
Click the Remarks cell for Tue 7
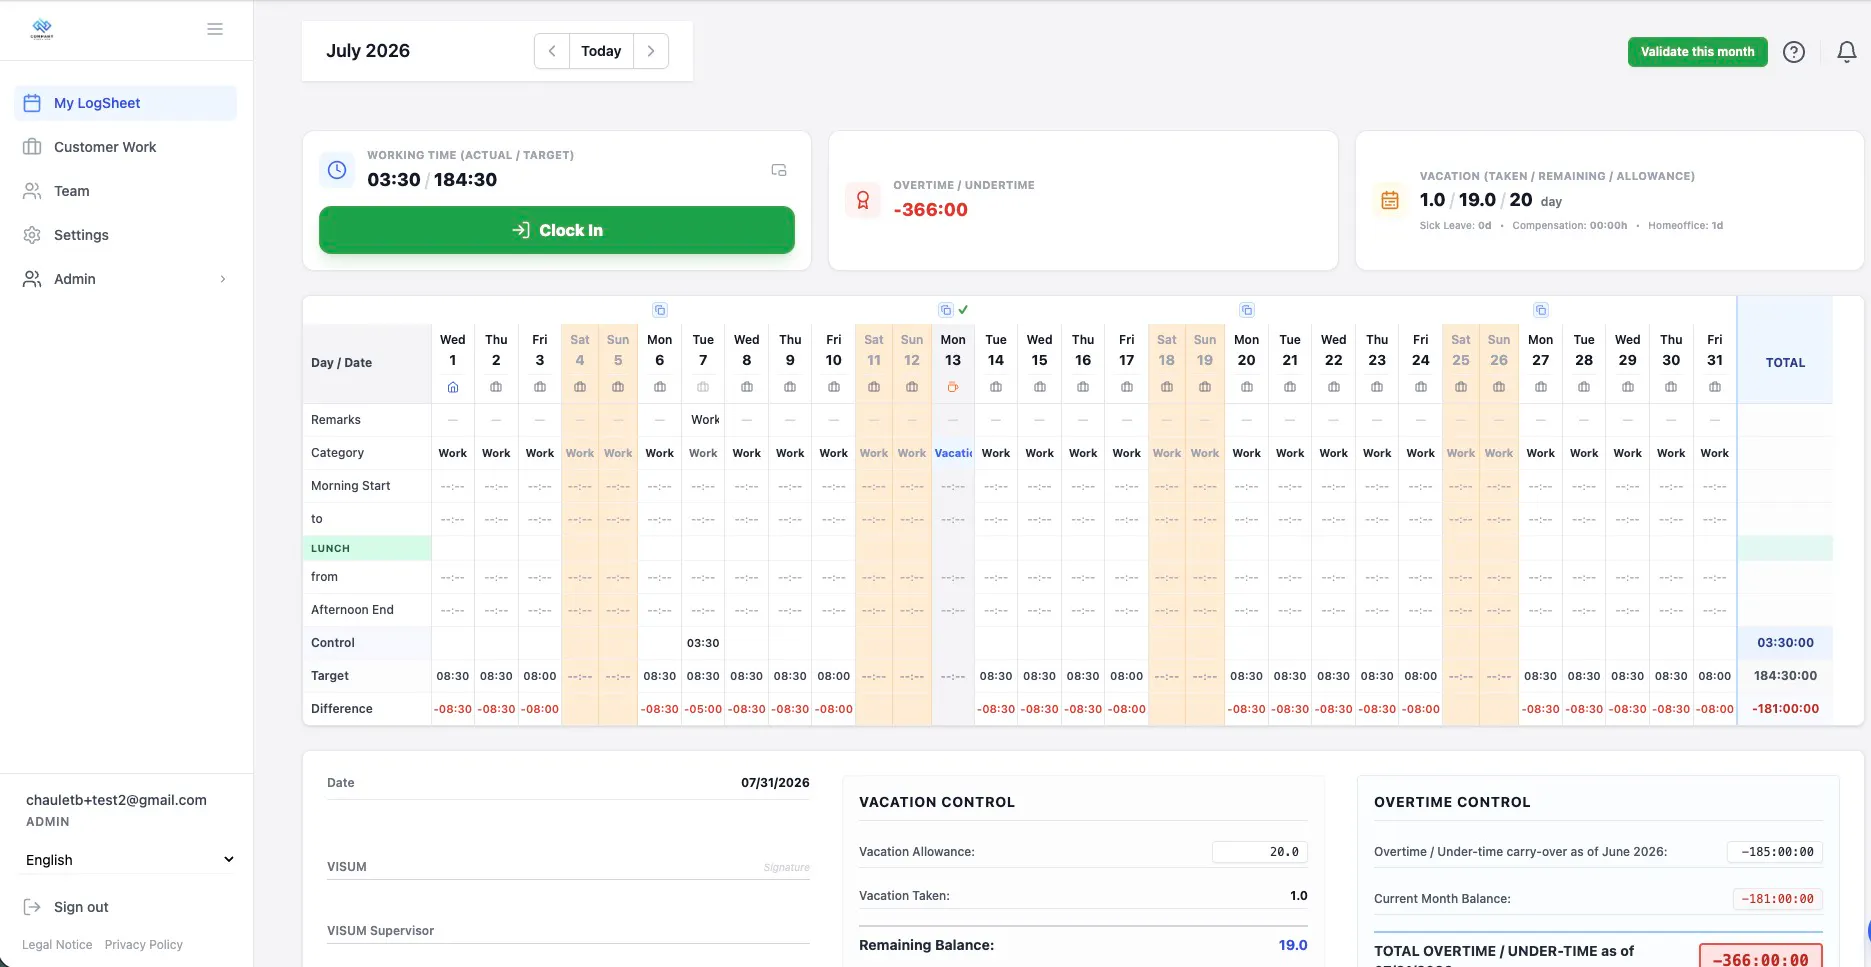pyautogui.click(x=703, y=420)
